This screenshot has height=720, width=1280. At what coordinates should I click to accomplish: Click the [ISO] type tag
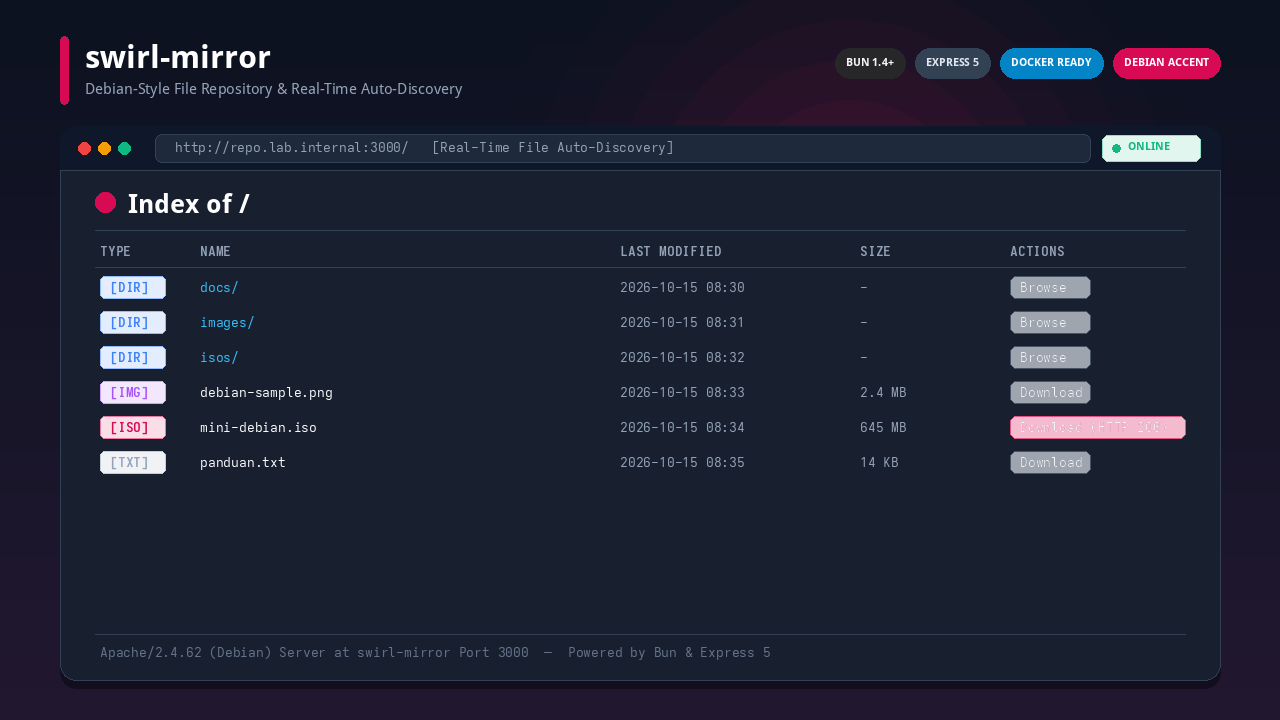click(133, 428)
